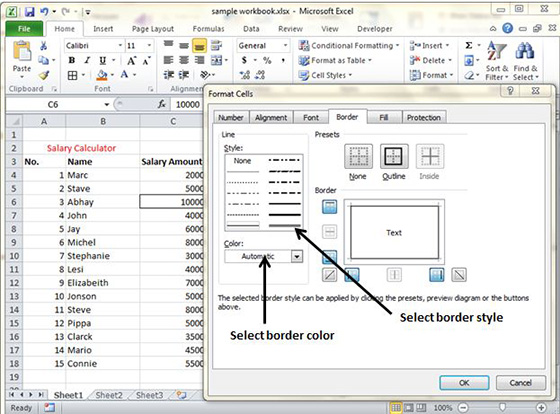Viewport: 560px width, 414px height.
Task: Click the AutoSum sigma icon
Action: (469, 45)
